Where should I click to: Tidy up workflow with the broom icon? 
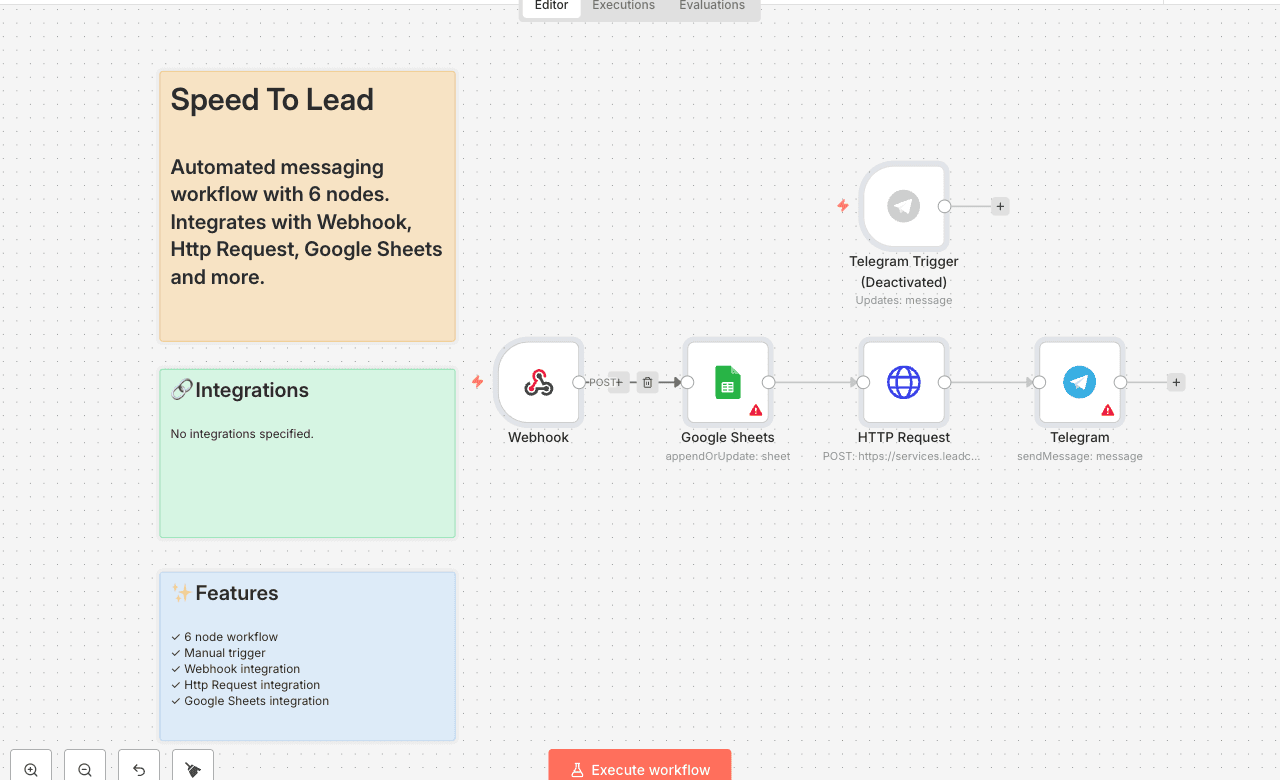[193, 769]
